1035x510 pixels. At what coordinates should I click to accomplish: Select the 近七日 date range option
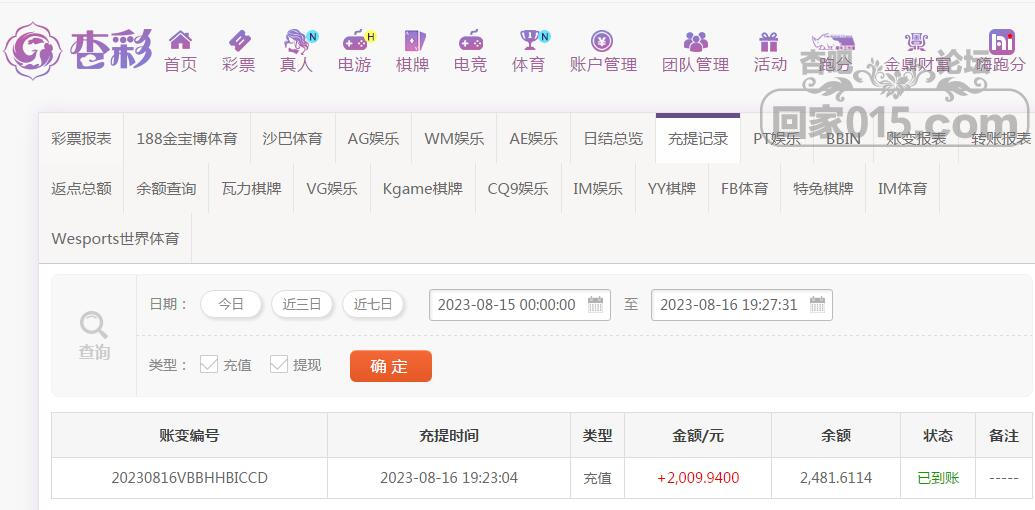(x=373, y=304)
